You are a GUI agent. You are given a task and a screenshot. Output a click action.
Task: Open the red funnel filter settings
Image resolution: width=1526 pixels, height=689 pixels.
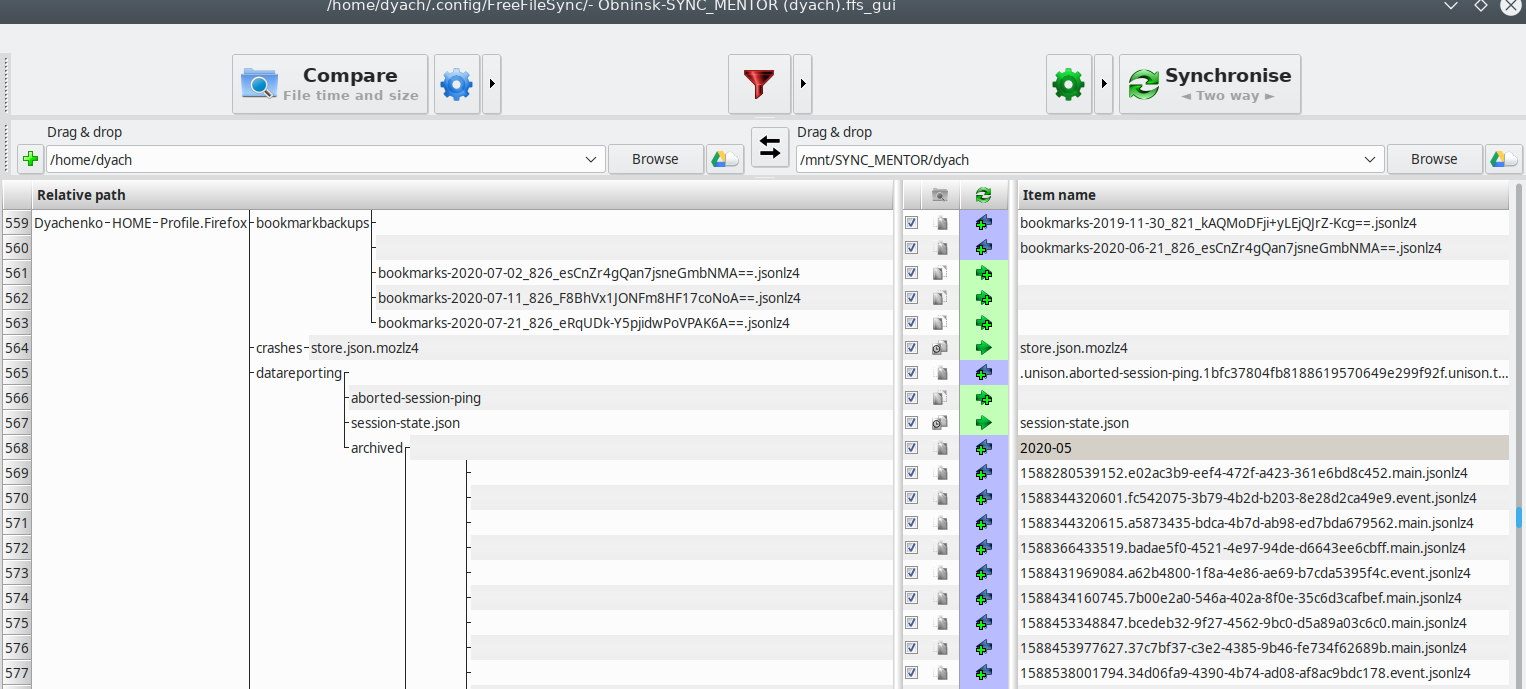pos(759,84)
